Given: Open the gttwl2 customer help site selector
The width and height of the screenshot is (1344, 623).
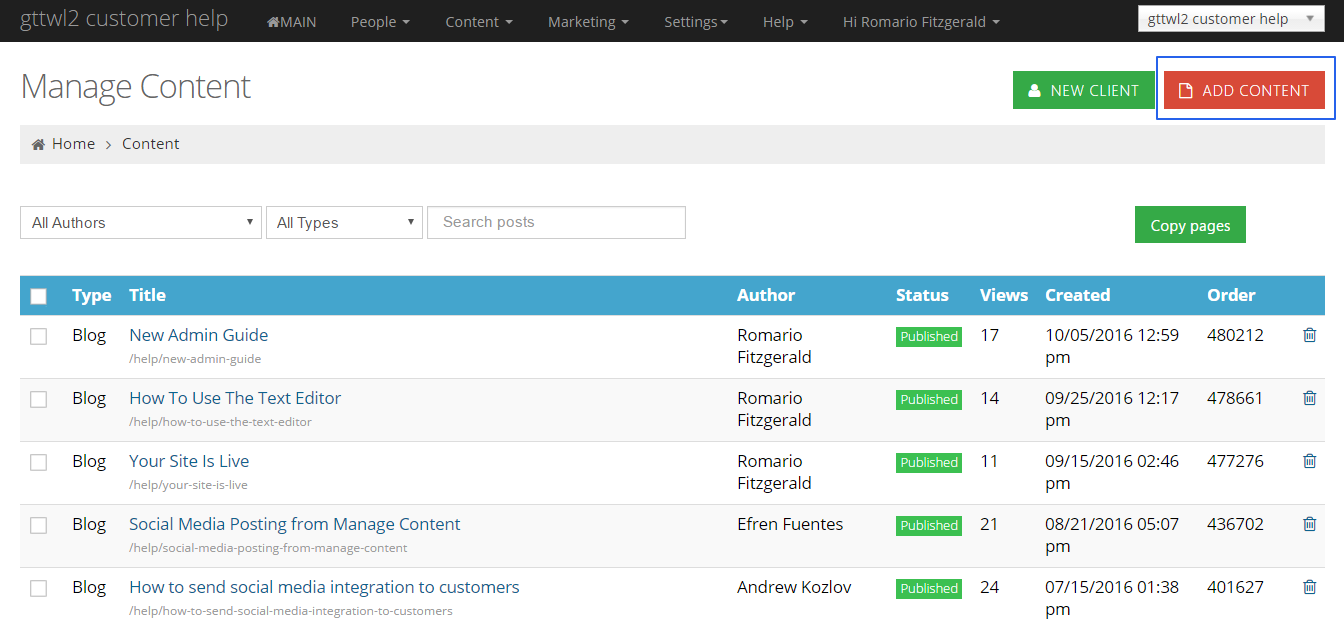Looking at the screenshot, I should [1230, 19].
